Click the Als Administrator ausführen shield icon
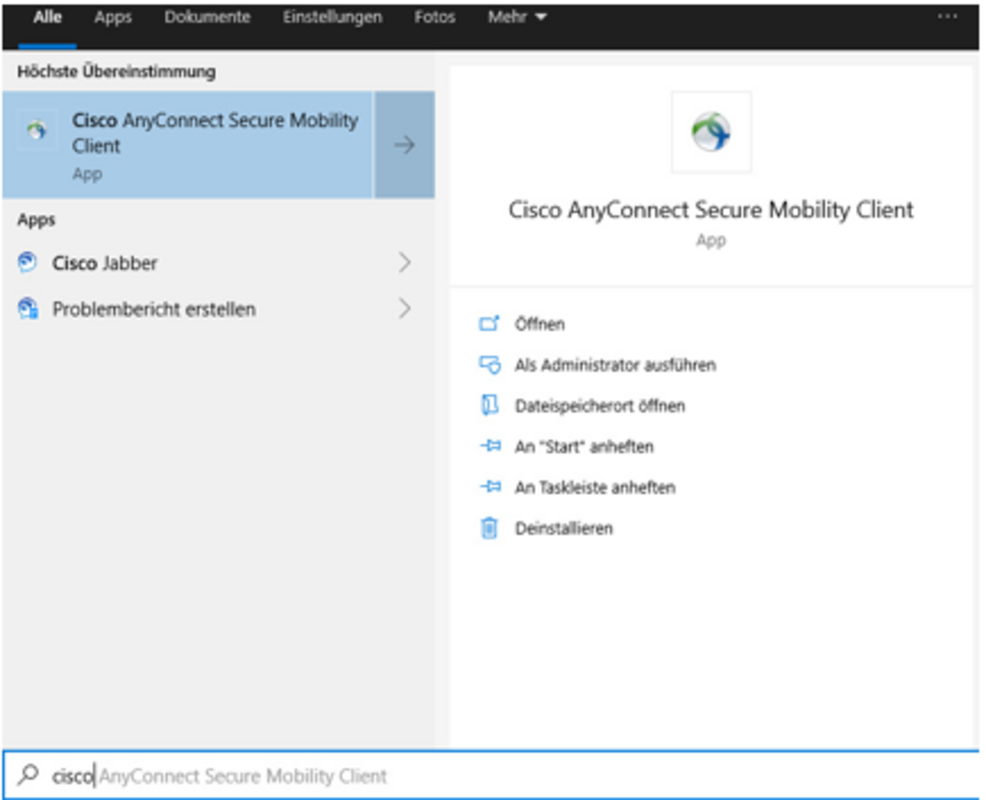 click(489, 365)
